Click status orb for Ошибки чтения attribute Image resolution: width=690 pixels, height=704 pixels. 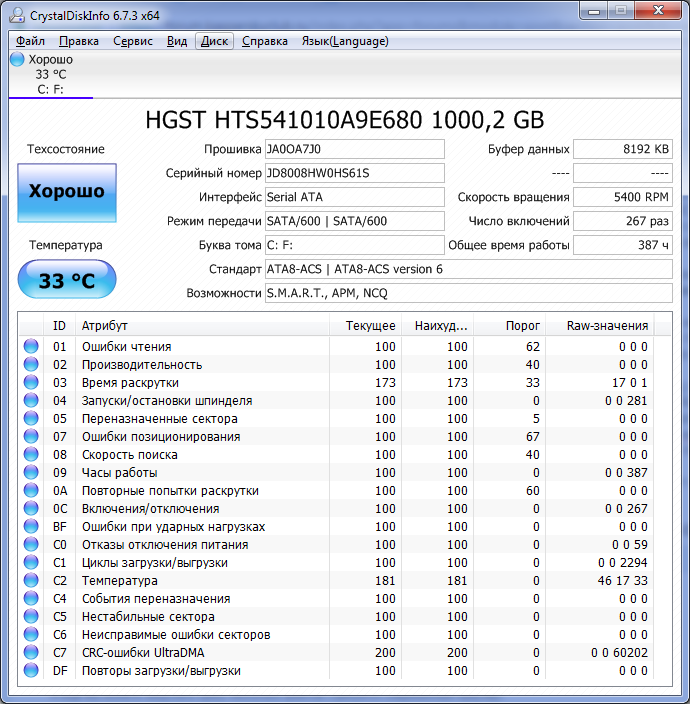click(31, 347)
